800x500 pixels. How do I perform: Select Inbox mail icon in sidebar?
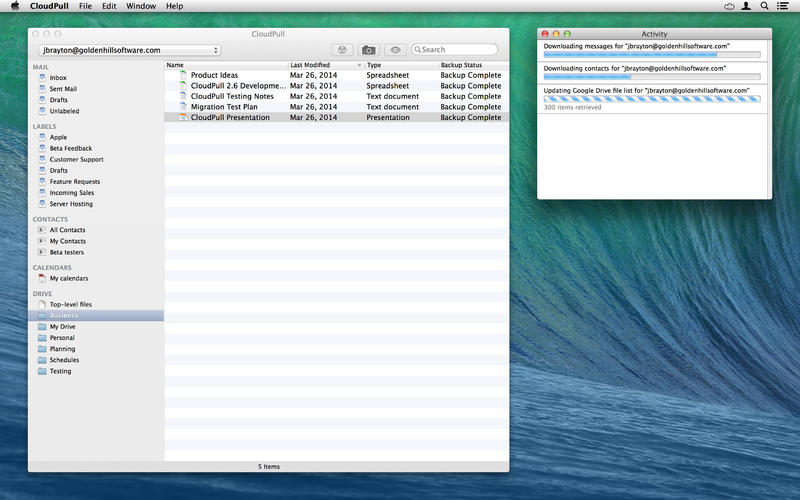pos(42,77)
